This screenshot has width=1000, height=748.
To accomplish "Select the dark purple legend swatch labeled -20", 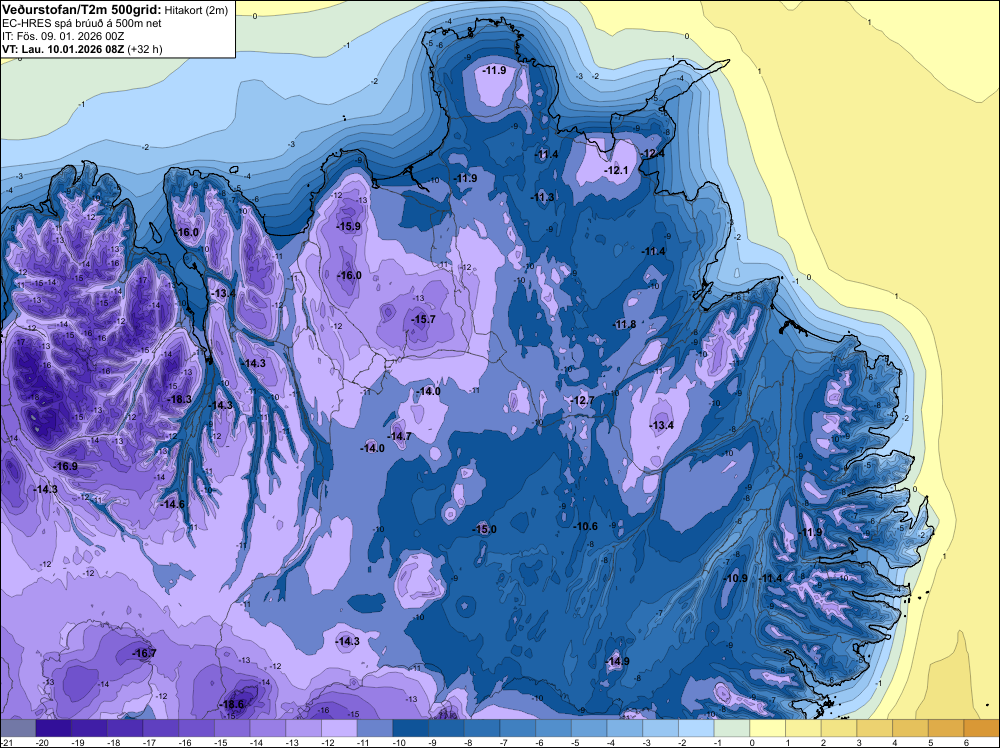I will point(54,728).
